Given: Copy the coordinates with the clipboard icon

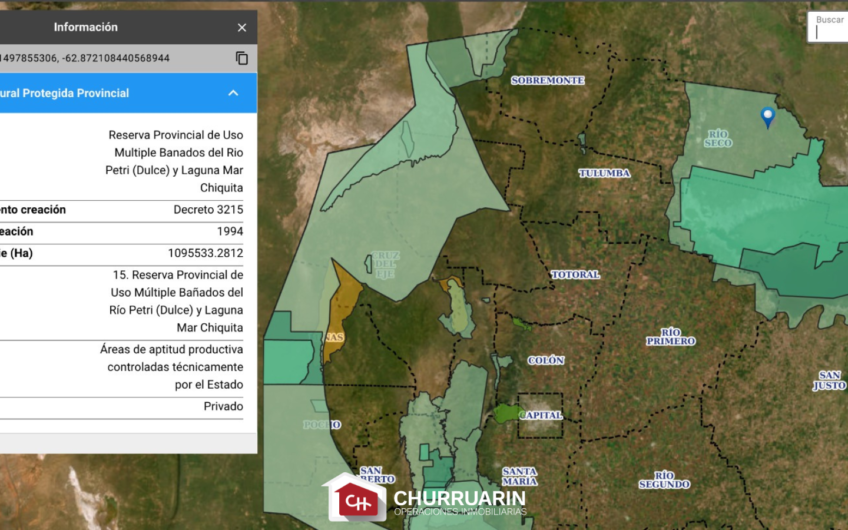Looking at the screenshot, I should click(x=242, y=58).
